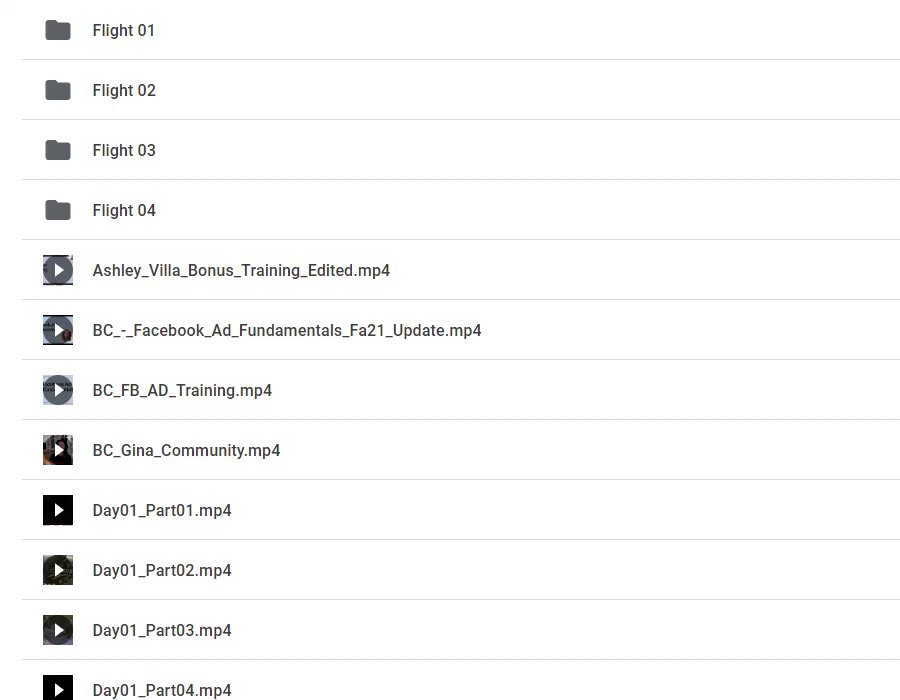900x700 pixels.
Task: Click the BC Facebook Ad Fundamentals video thumbnail
Action: coord(58,330)
